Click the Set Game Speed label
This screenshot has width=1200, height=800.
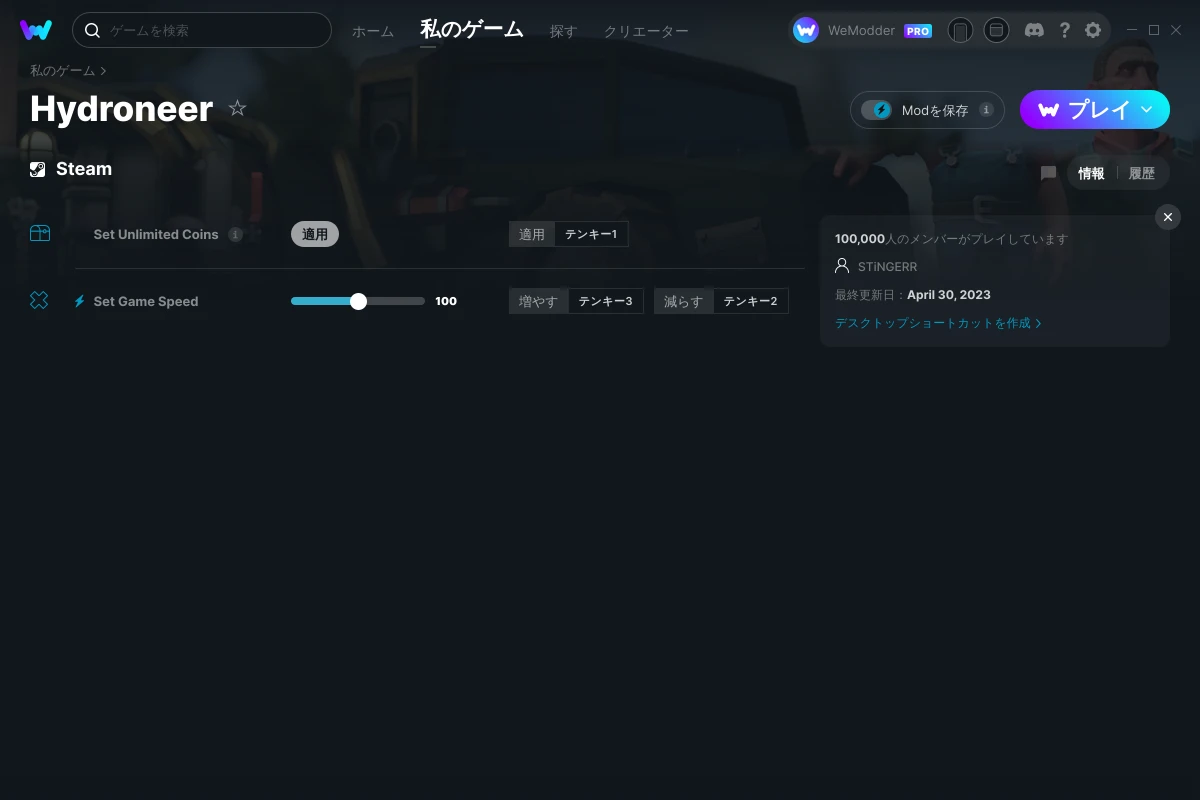(146, 301)
